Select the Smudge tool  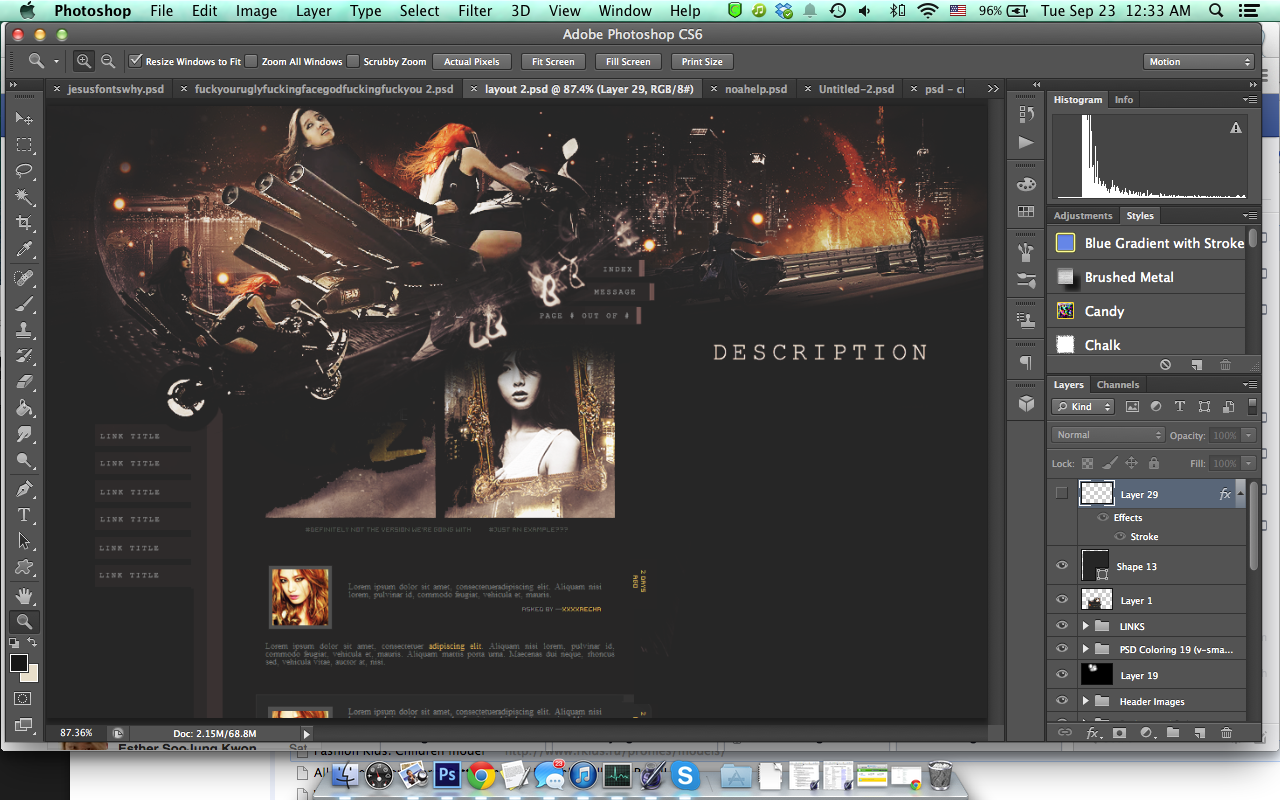tap(24, 434)
